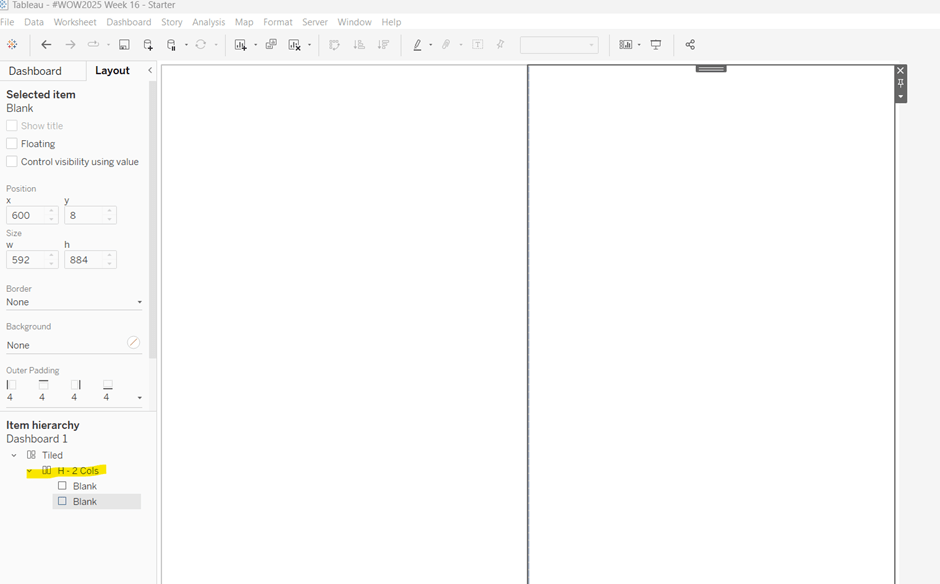Open the Analysis menu
Screen dimensions: 940x584
tap(208, 22)
